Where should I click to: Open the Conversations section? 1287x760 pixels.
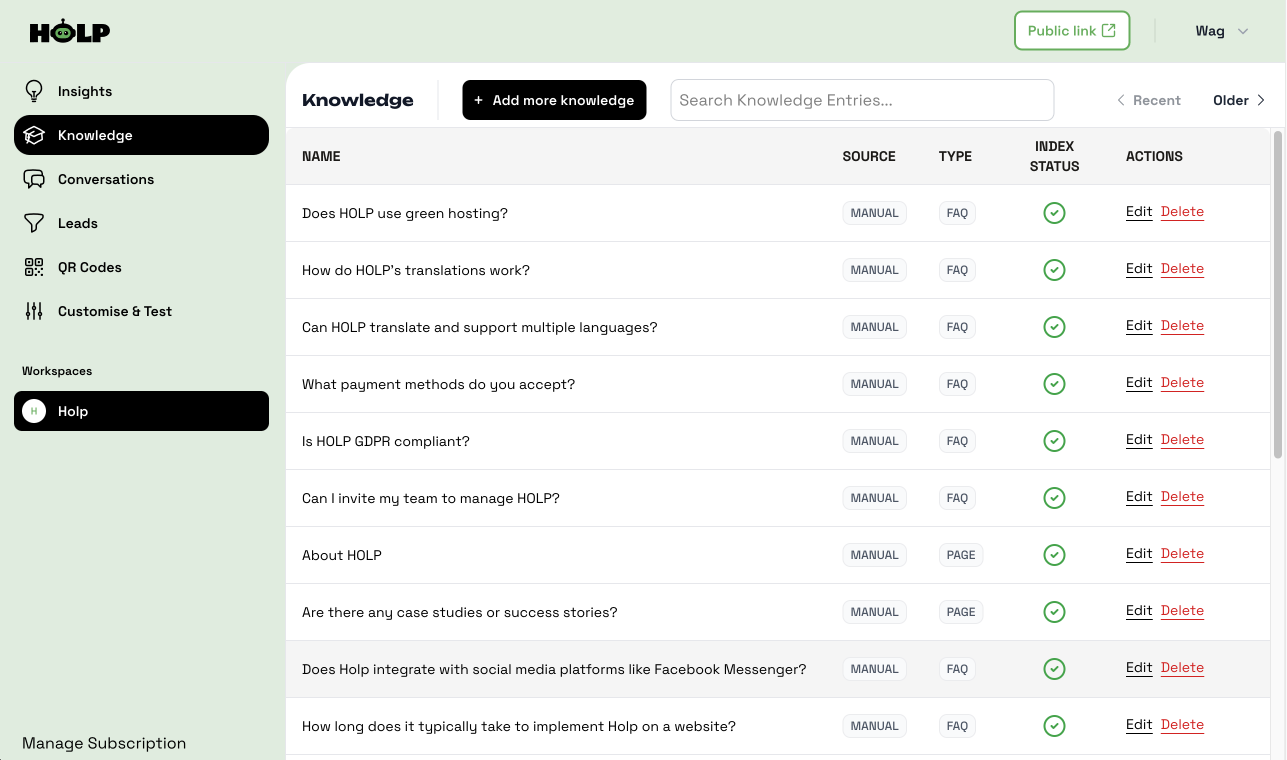tap(141, 179)
